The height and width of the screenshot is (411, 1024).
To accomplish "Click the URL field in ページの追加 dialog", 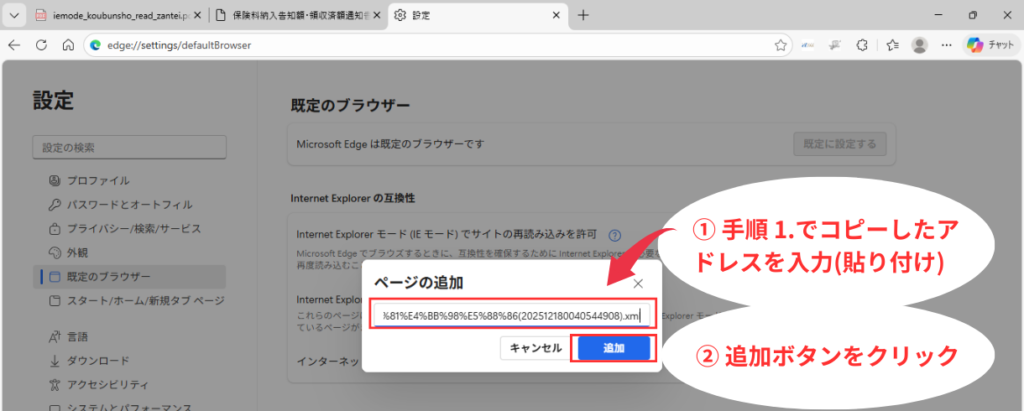I will point(512,315).
